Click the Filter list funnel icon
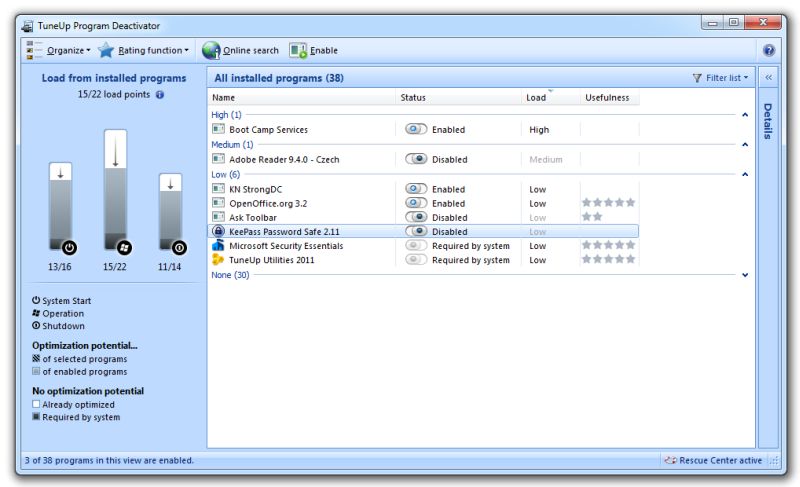 click(x=697, y=78)
